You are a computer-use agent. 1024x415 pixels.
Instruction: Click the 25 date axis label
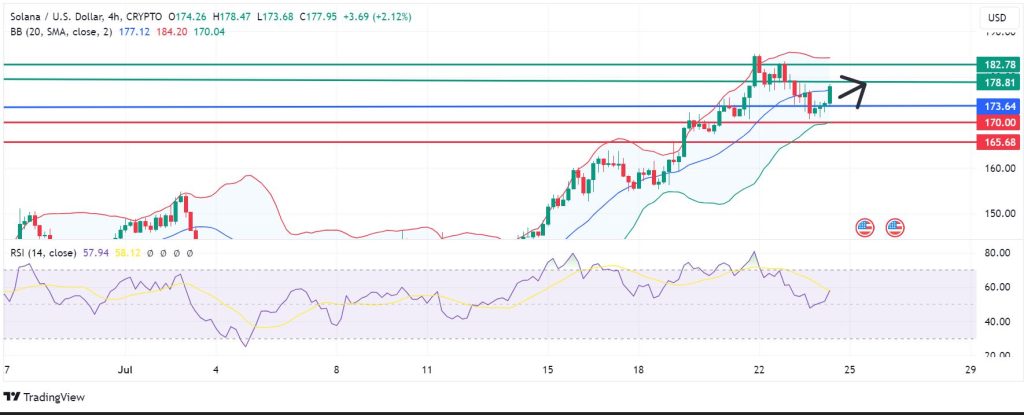(848, 369)
